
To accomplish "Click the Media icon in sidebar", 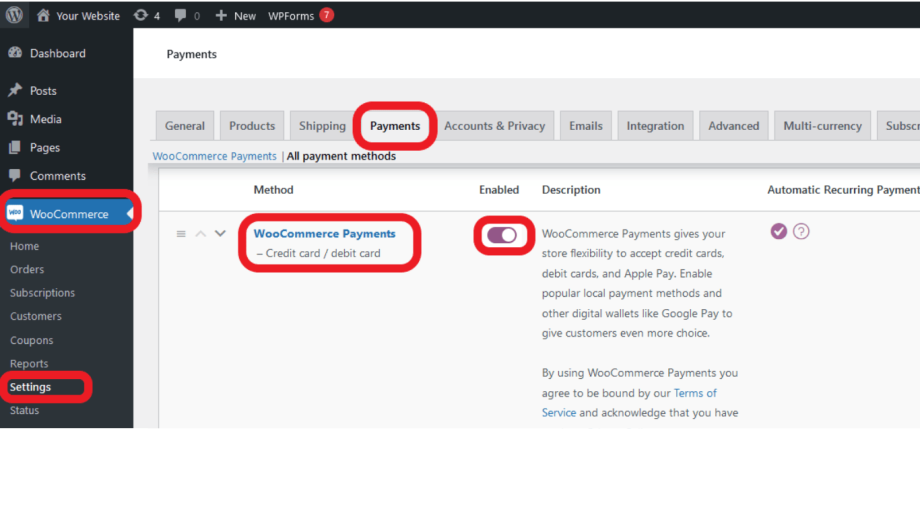I will point(15,119).
